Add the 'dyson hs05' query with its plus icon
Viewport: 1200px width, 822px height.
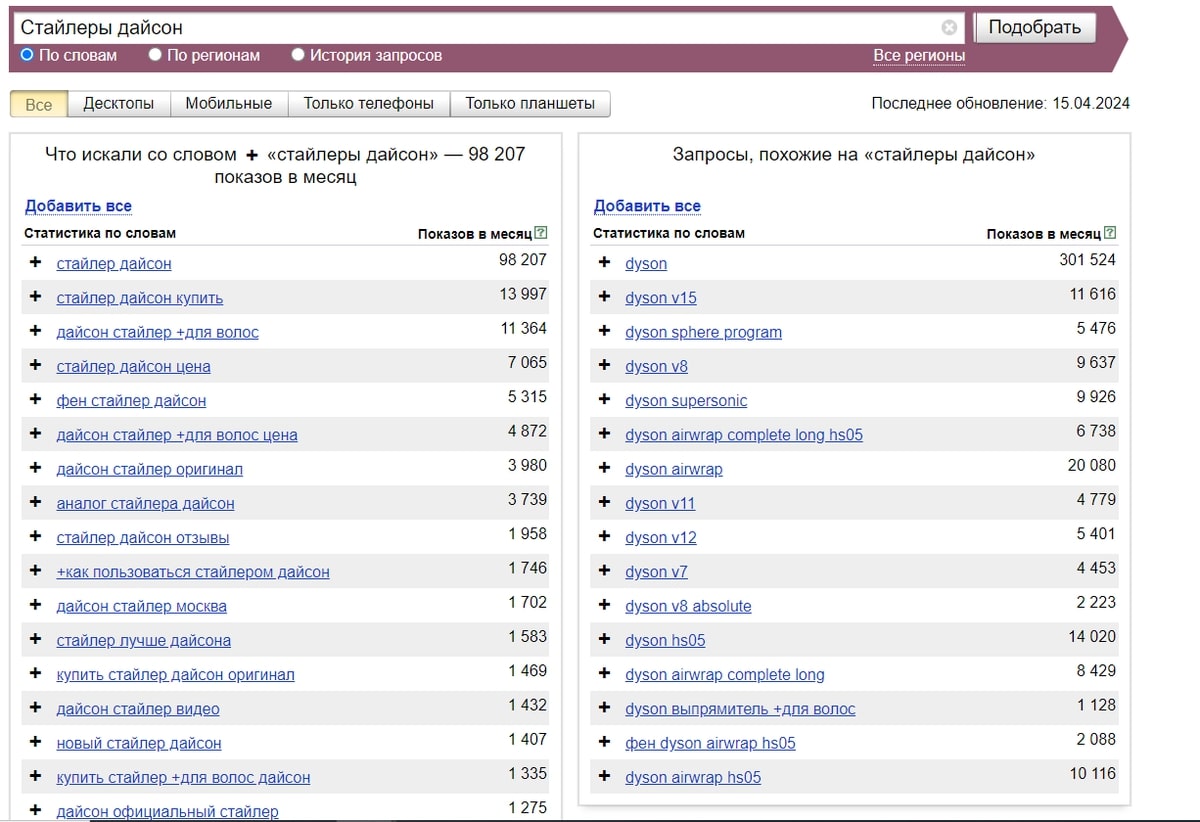pyautogui.click(x=604, y=639)
